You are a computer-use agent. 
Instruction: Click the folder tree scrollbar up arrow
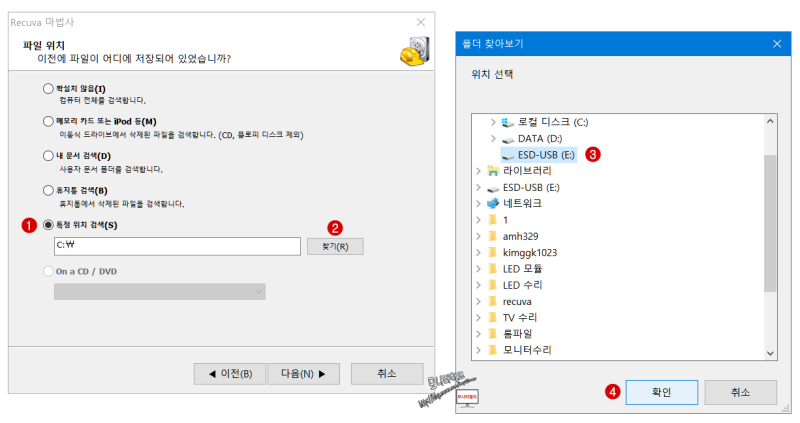[x=770, y=121]
